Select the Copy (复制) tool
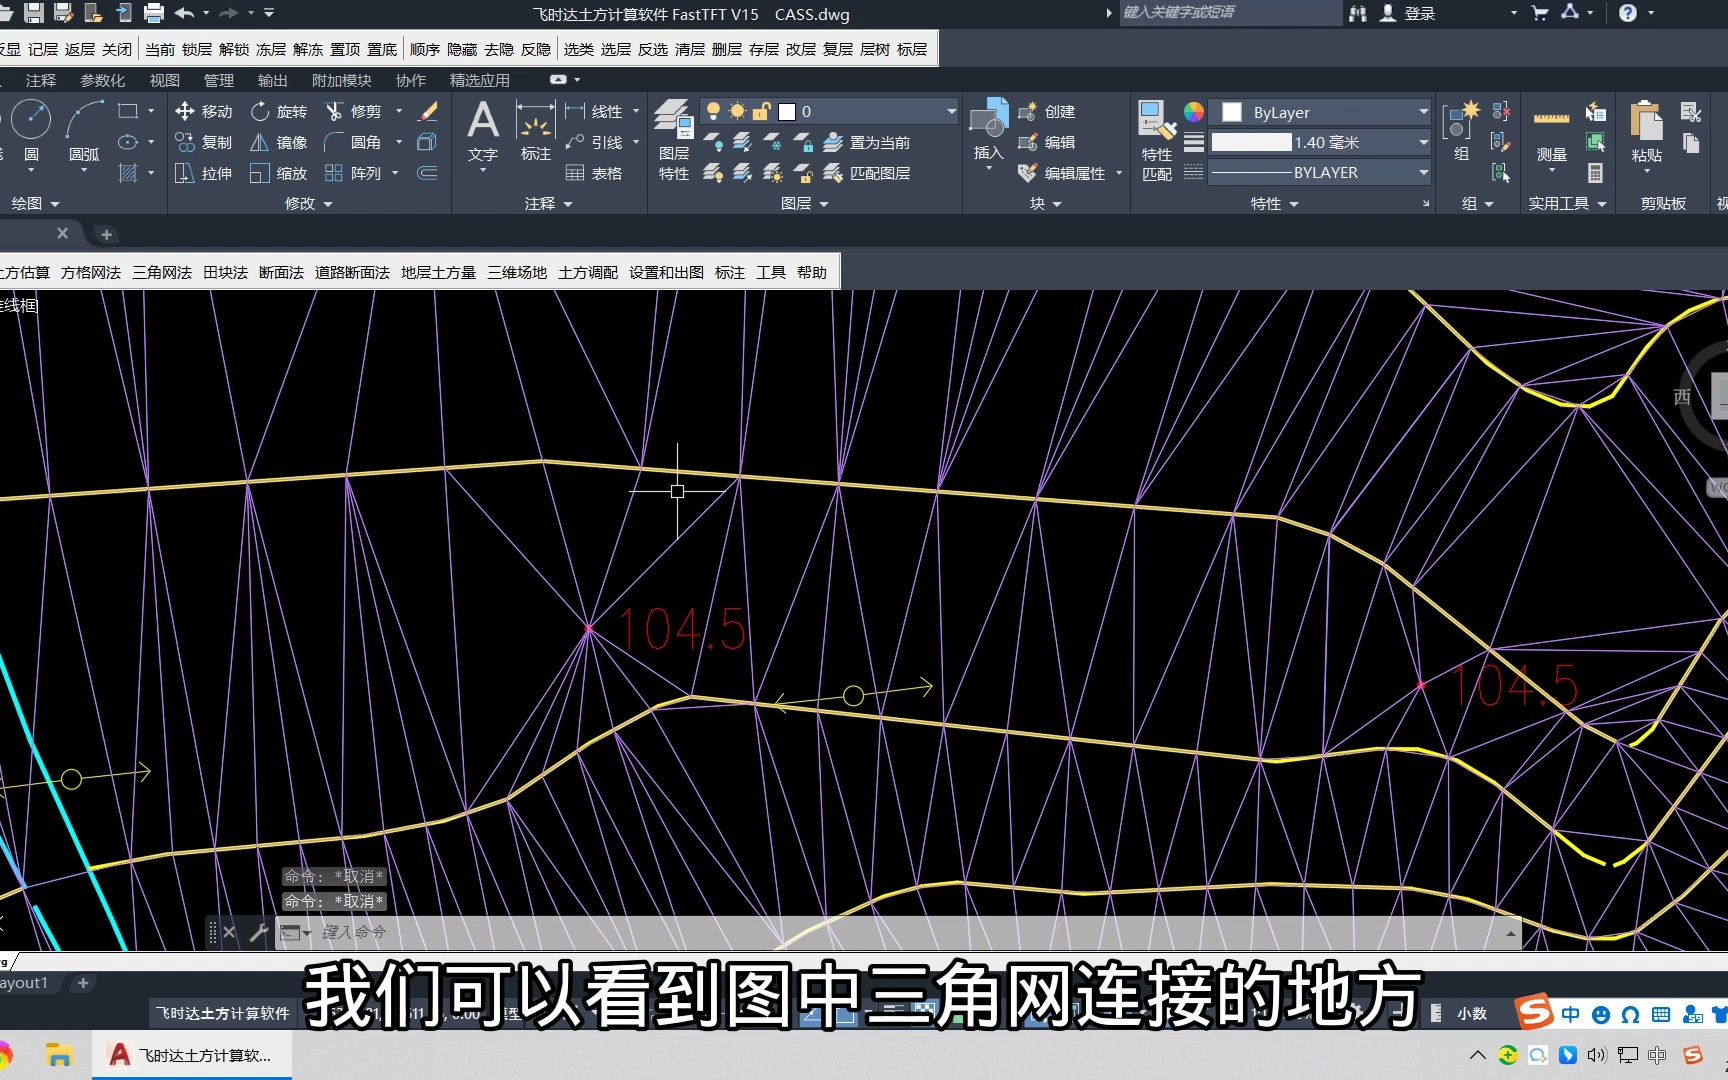The height and width of the screenshot is (1080, 1728). [x=203, y=142]
